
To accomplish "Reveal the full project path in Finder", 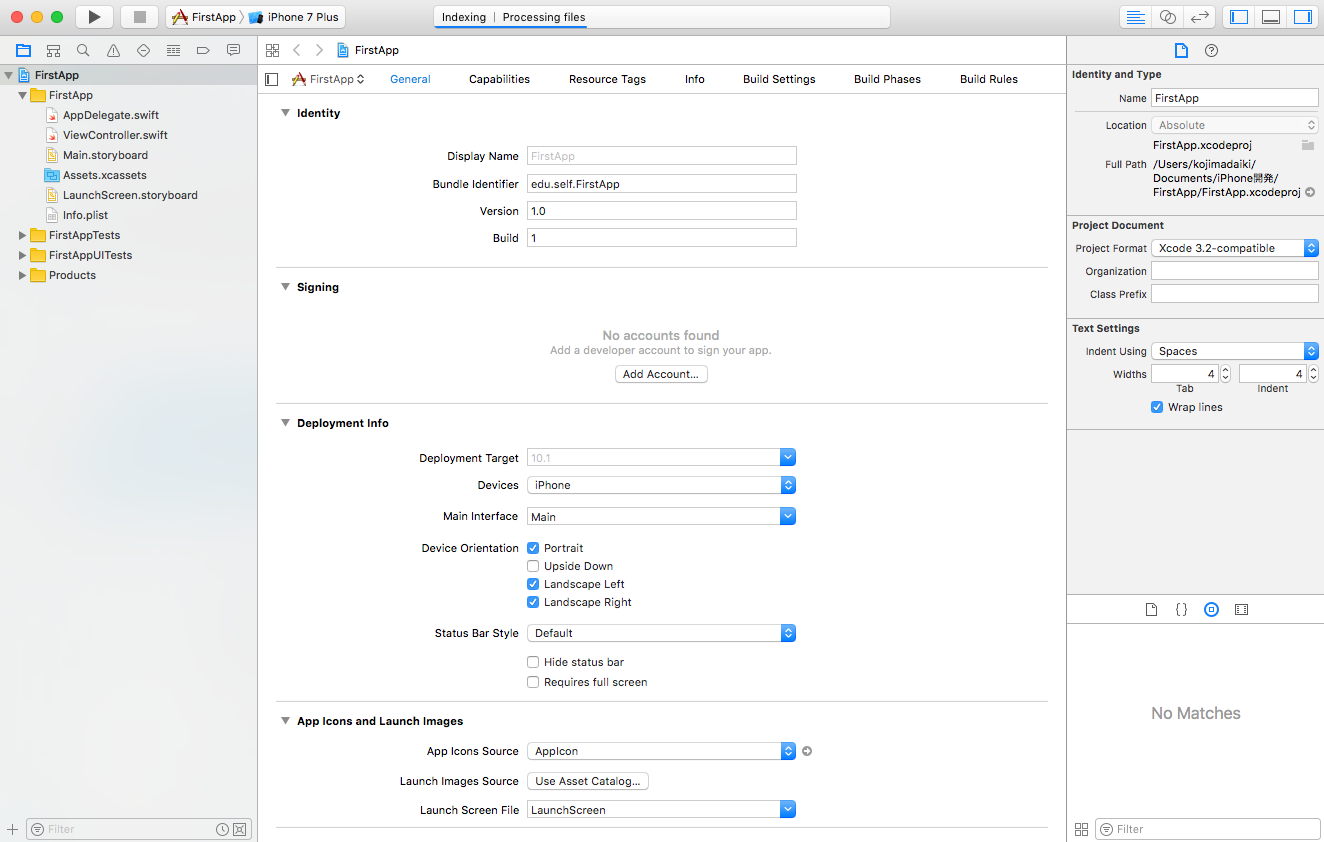I will [x=1310, y=192].
